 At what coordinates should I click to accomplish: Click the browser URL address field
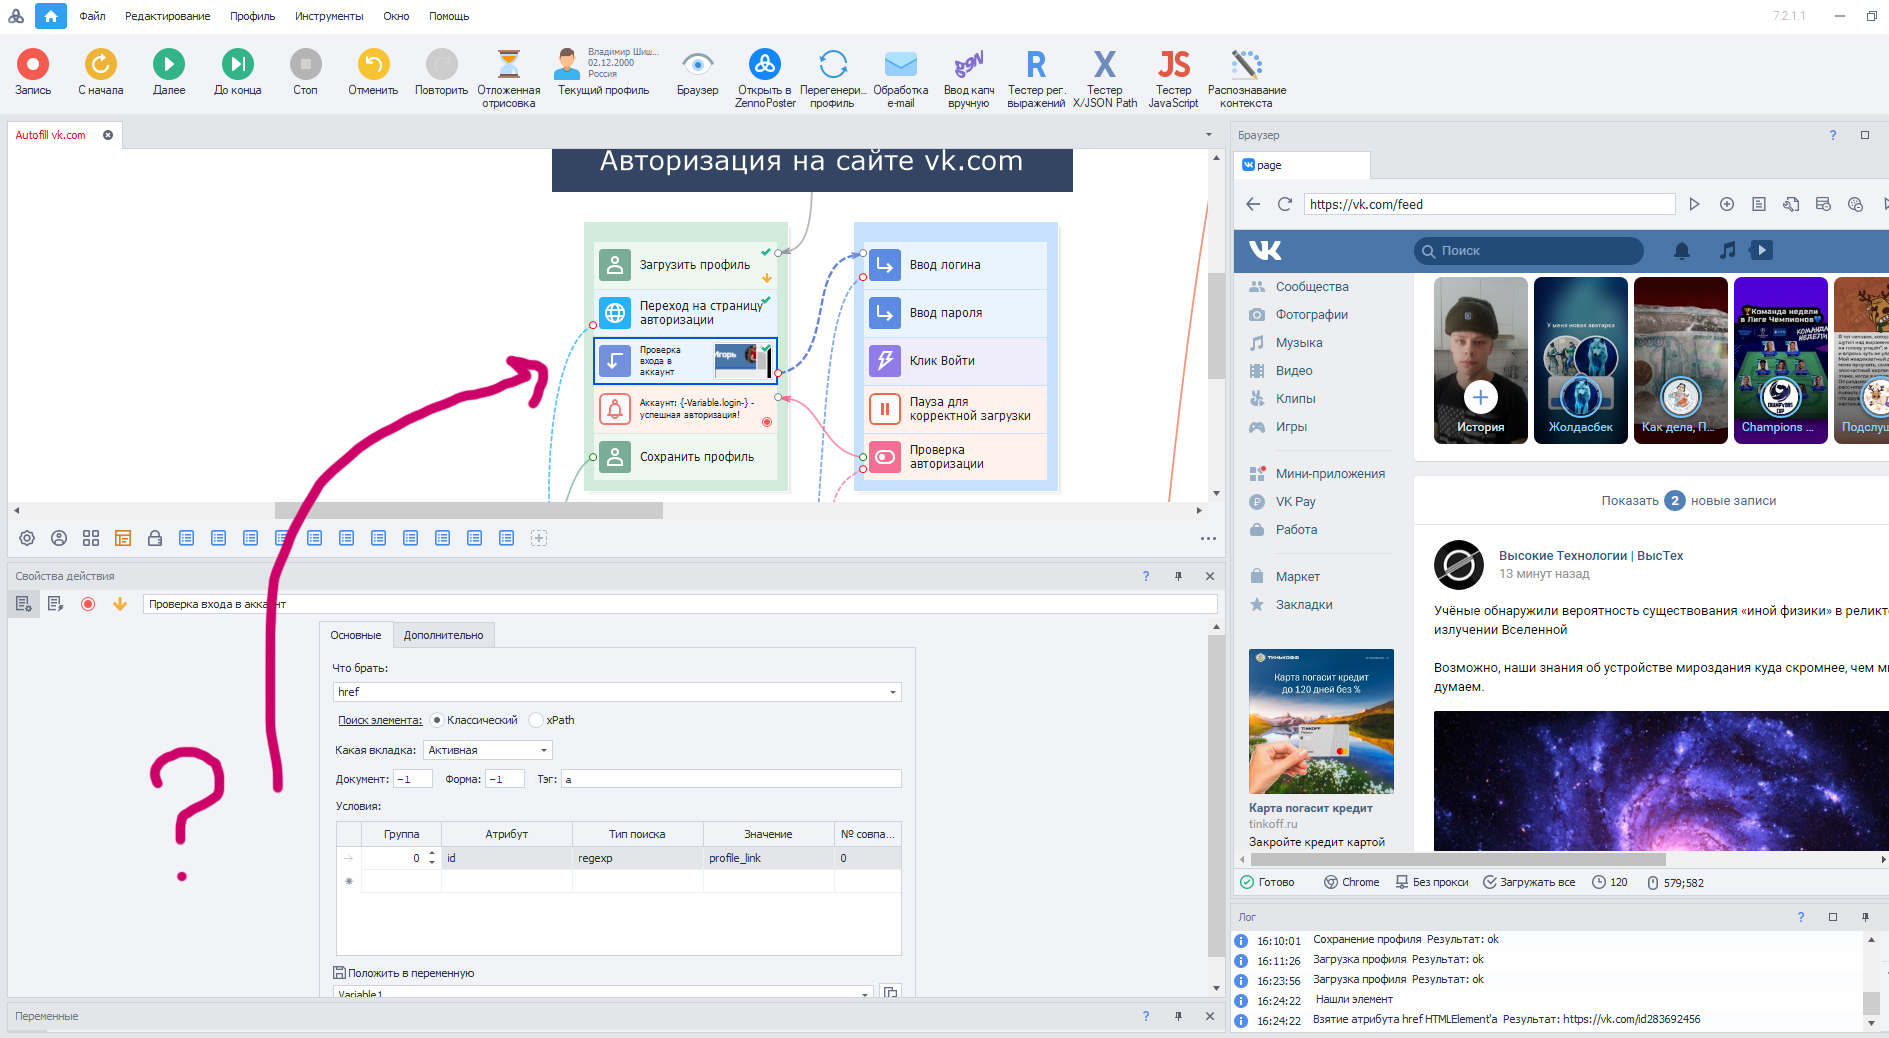coord(1489,204)
